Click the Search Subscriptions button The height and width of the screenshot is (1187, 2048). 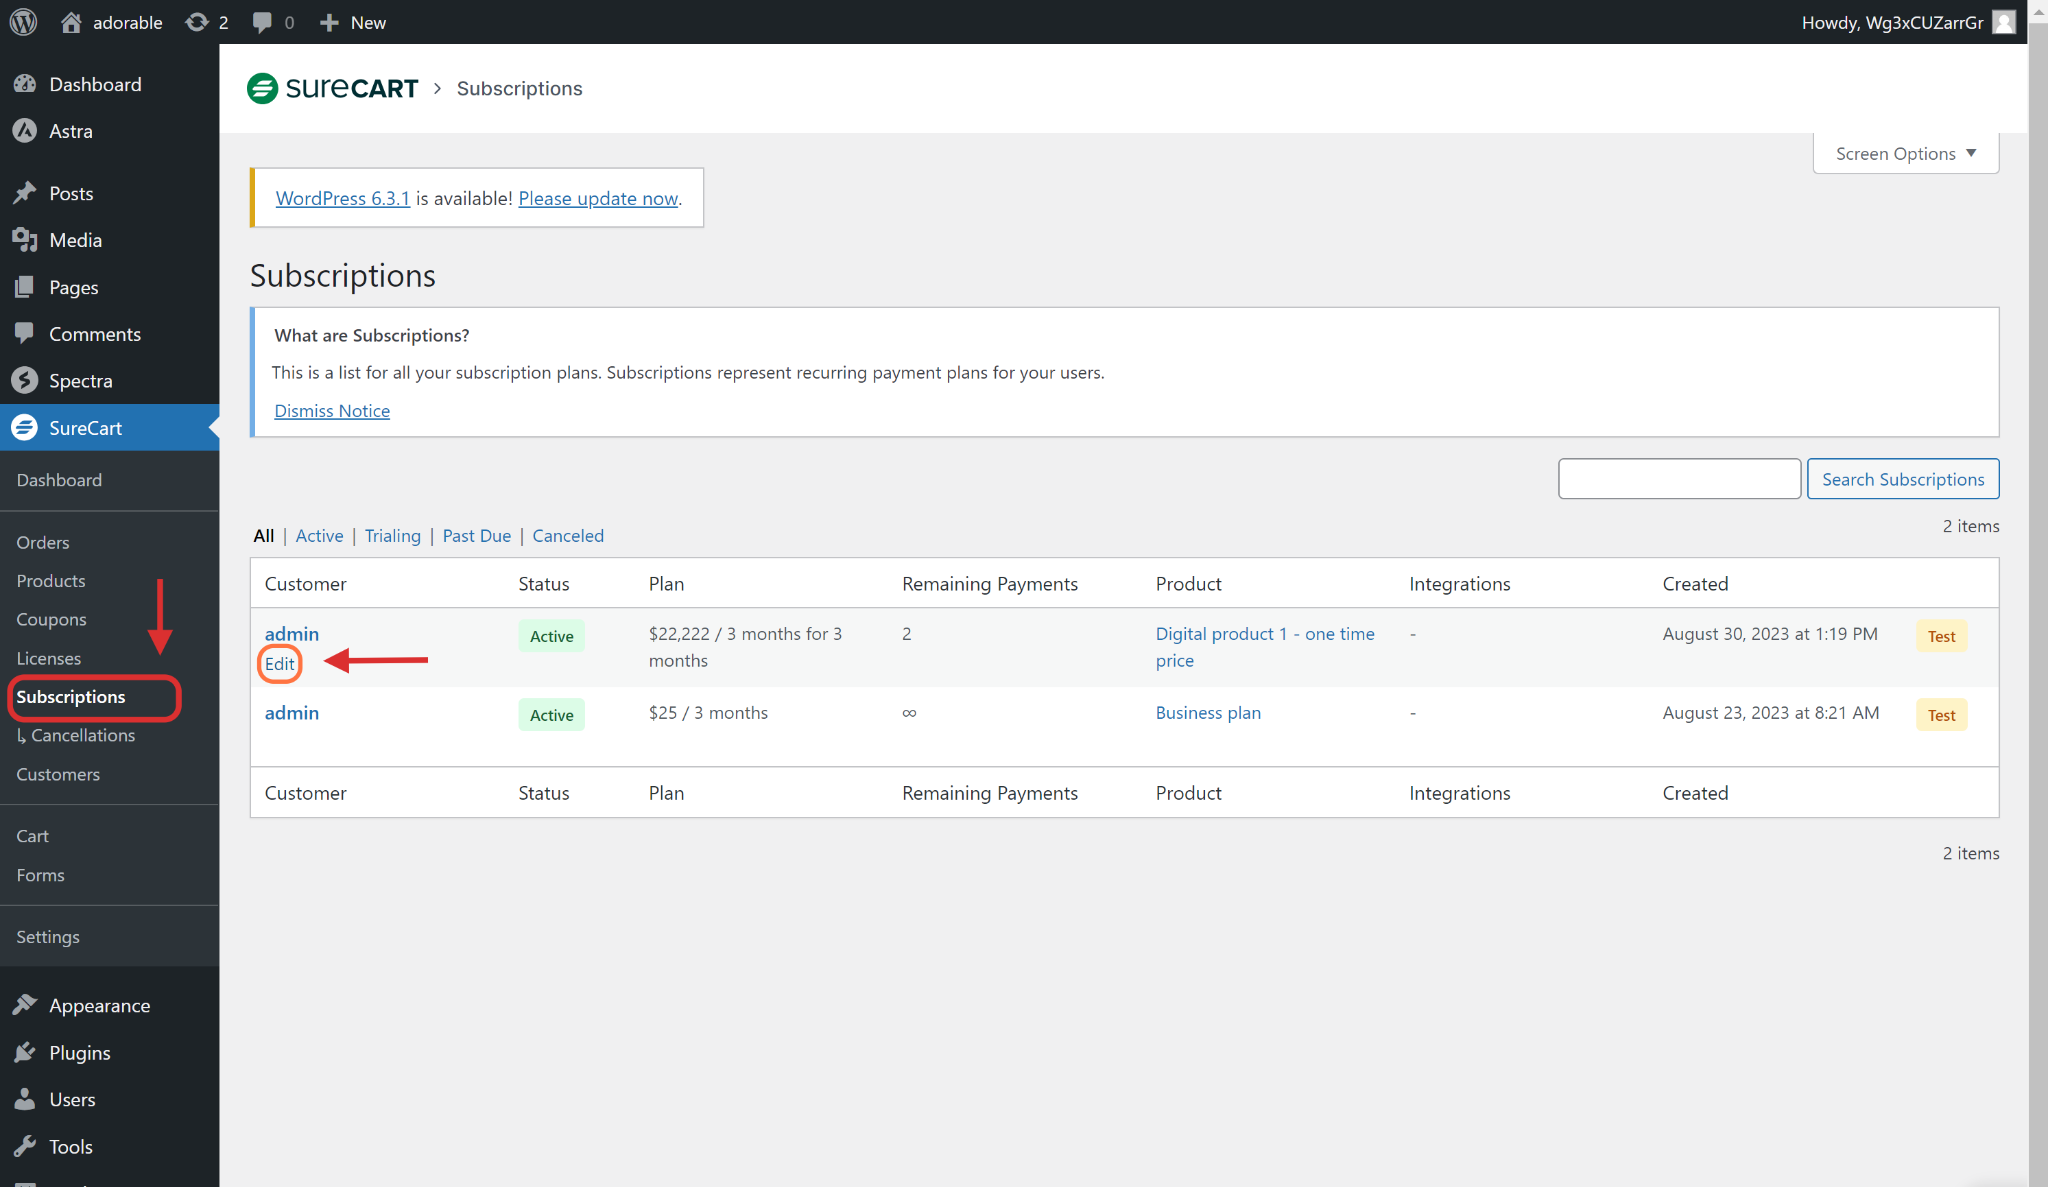coord(1902,479)
